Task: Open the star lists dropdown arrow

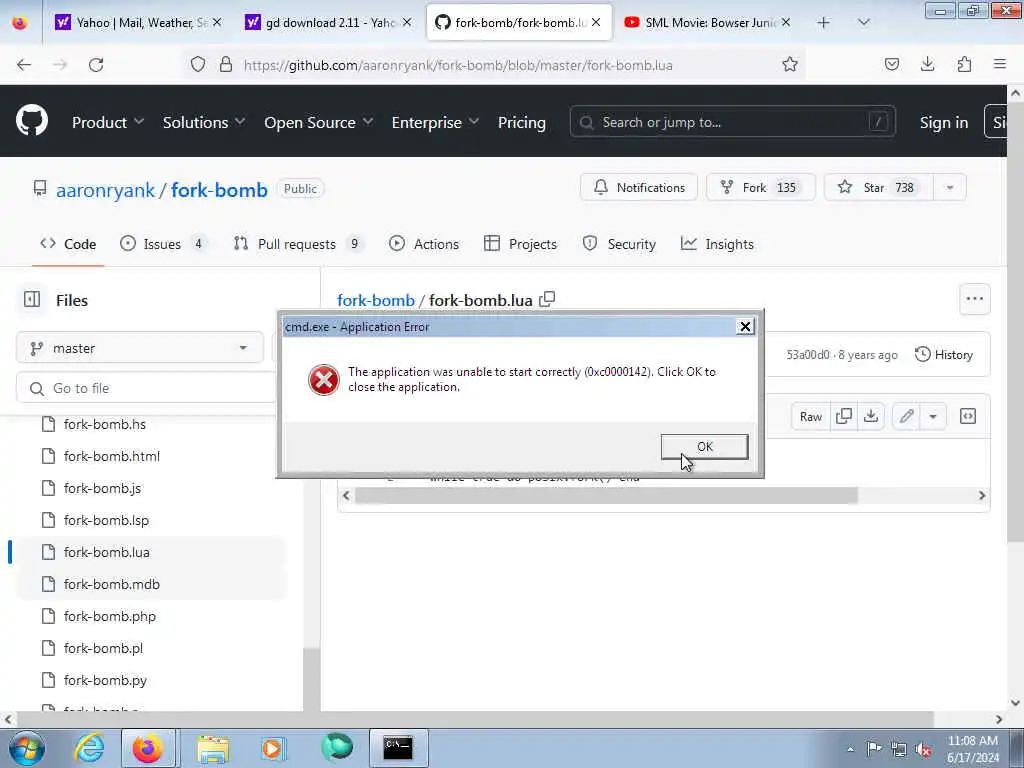Action: (x=950, y=187)
